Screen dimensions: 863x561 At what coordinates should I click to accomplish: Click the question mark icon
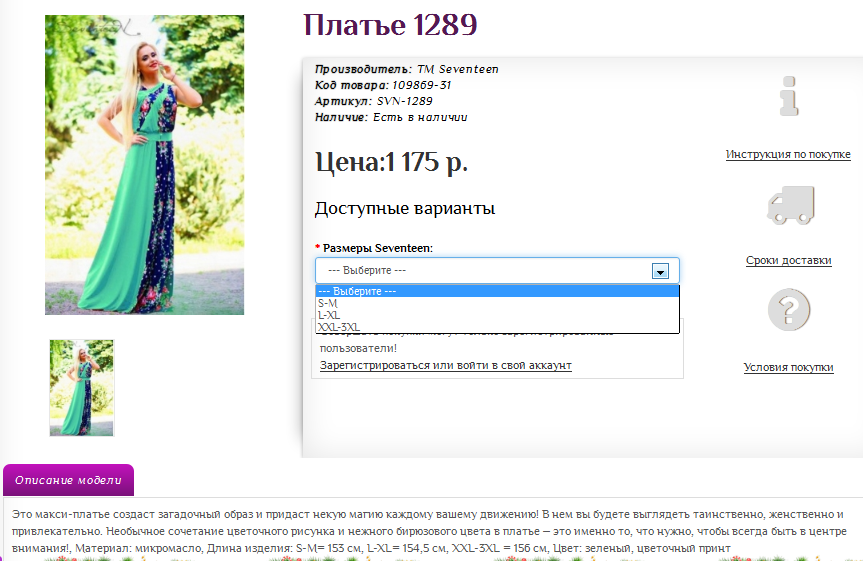tap(789, 309)
